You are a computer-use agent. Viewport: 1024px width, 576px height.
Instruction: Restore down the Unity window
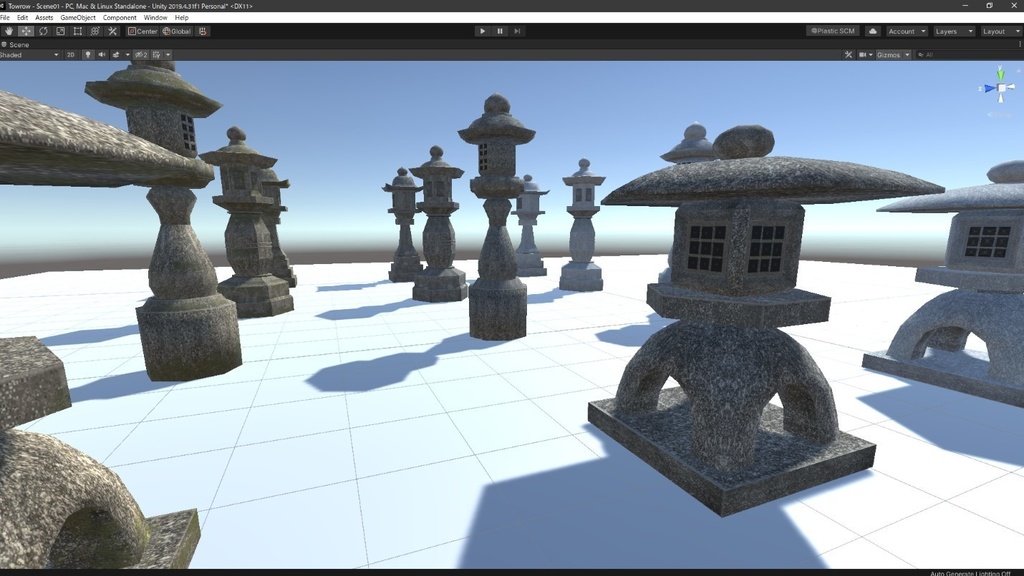(x=989, y=6)
